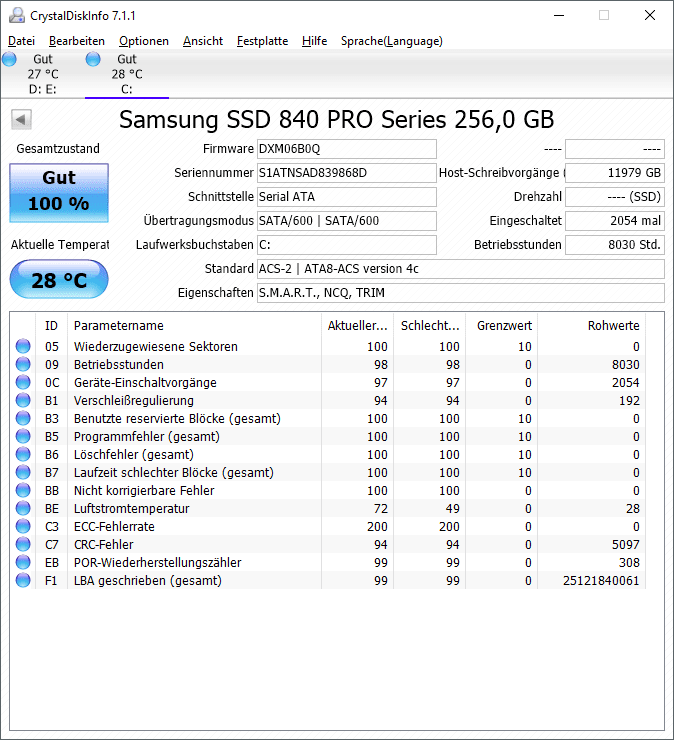The width and height of the screenshot is (674, 740).
Task: Select the 'Verschleißregulierung' parameter name
Action: click(134, 401)
